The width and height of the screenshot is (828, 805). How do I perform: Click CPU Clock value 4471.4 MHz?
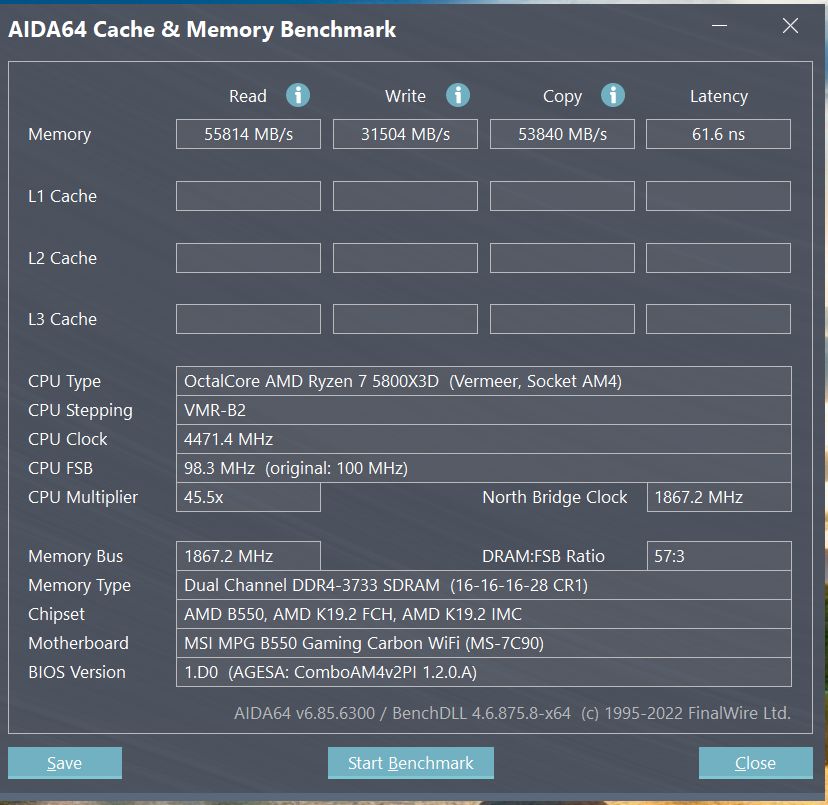[x=484, y=439]
